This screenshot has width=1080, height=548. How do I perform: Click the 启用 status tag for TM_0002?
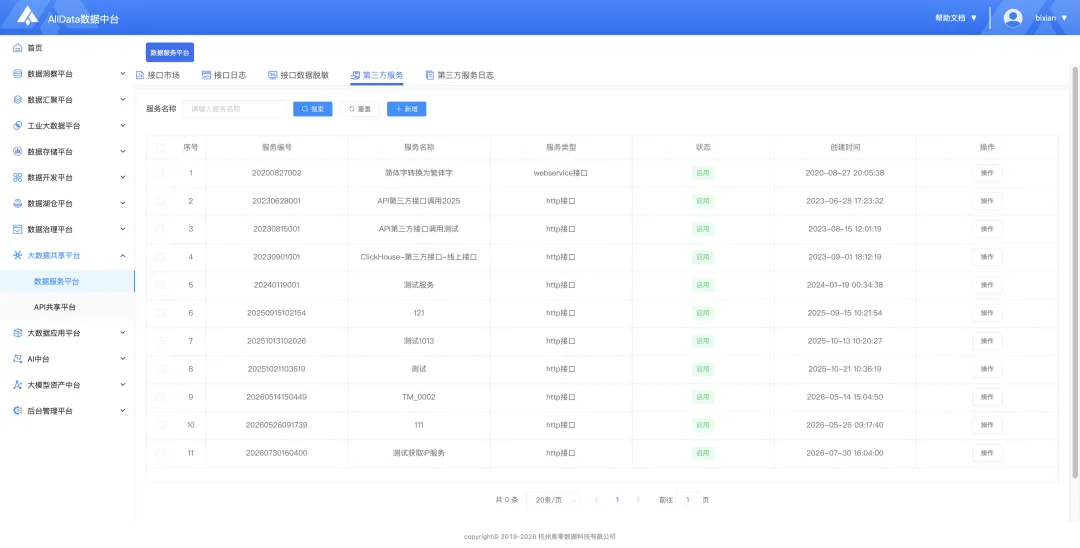703,397
